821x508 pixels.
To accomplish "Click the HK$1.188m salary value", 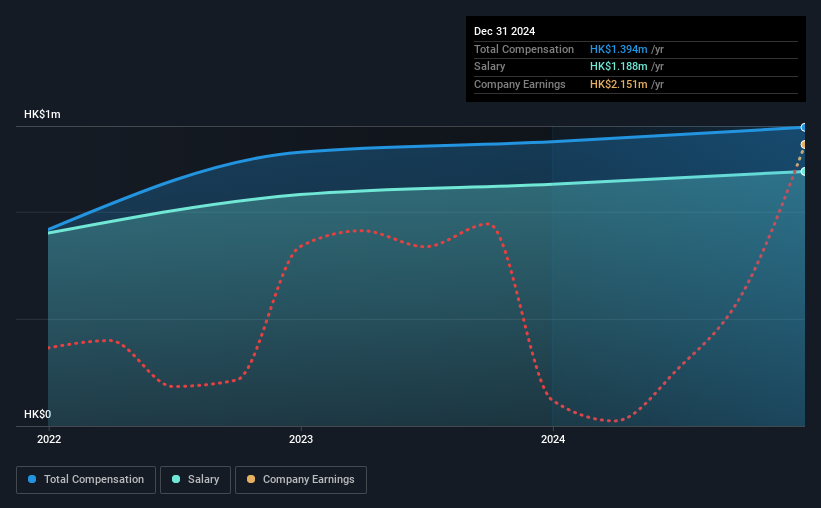I will (x=618, y=67).
